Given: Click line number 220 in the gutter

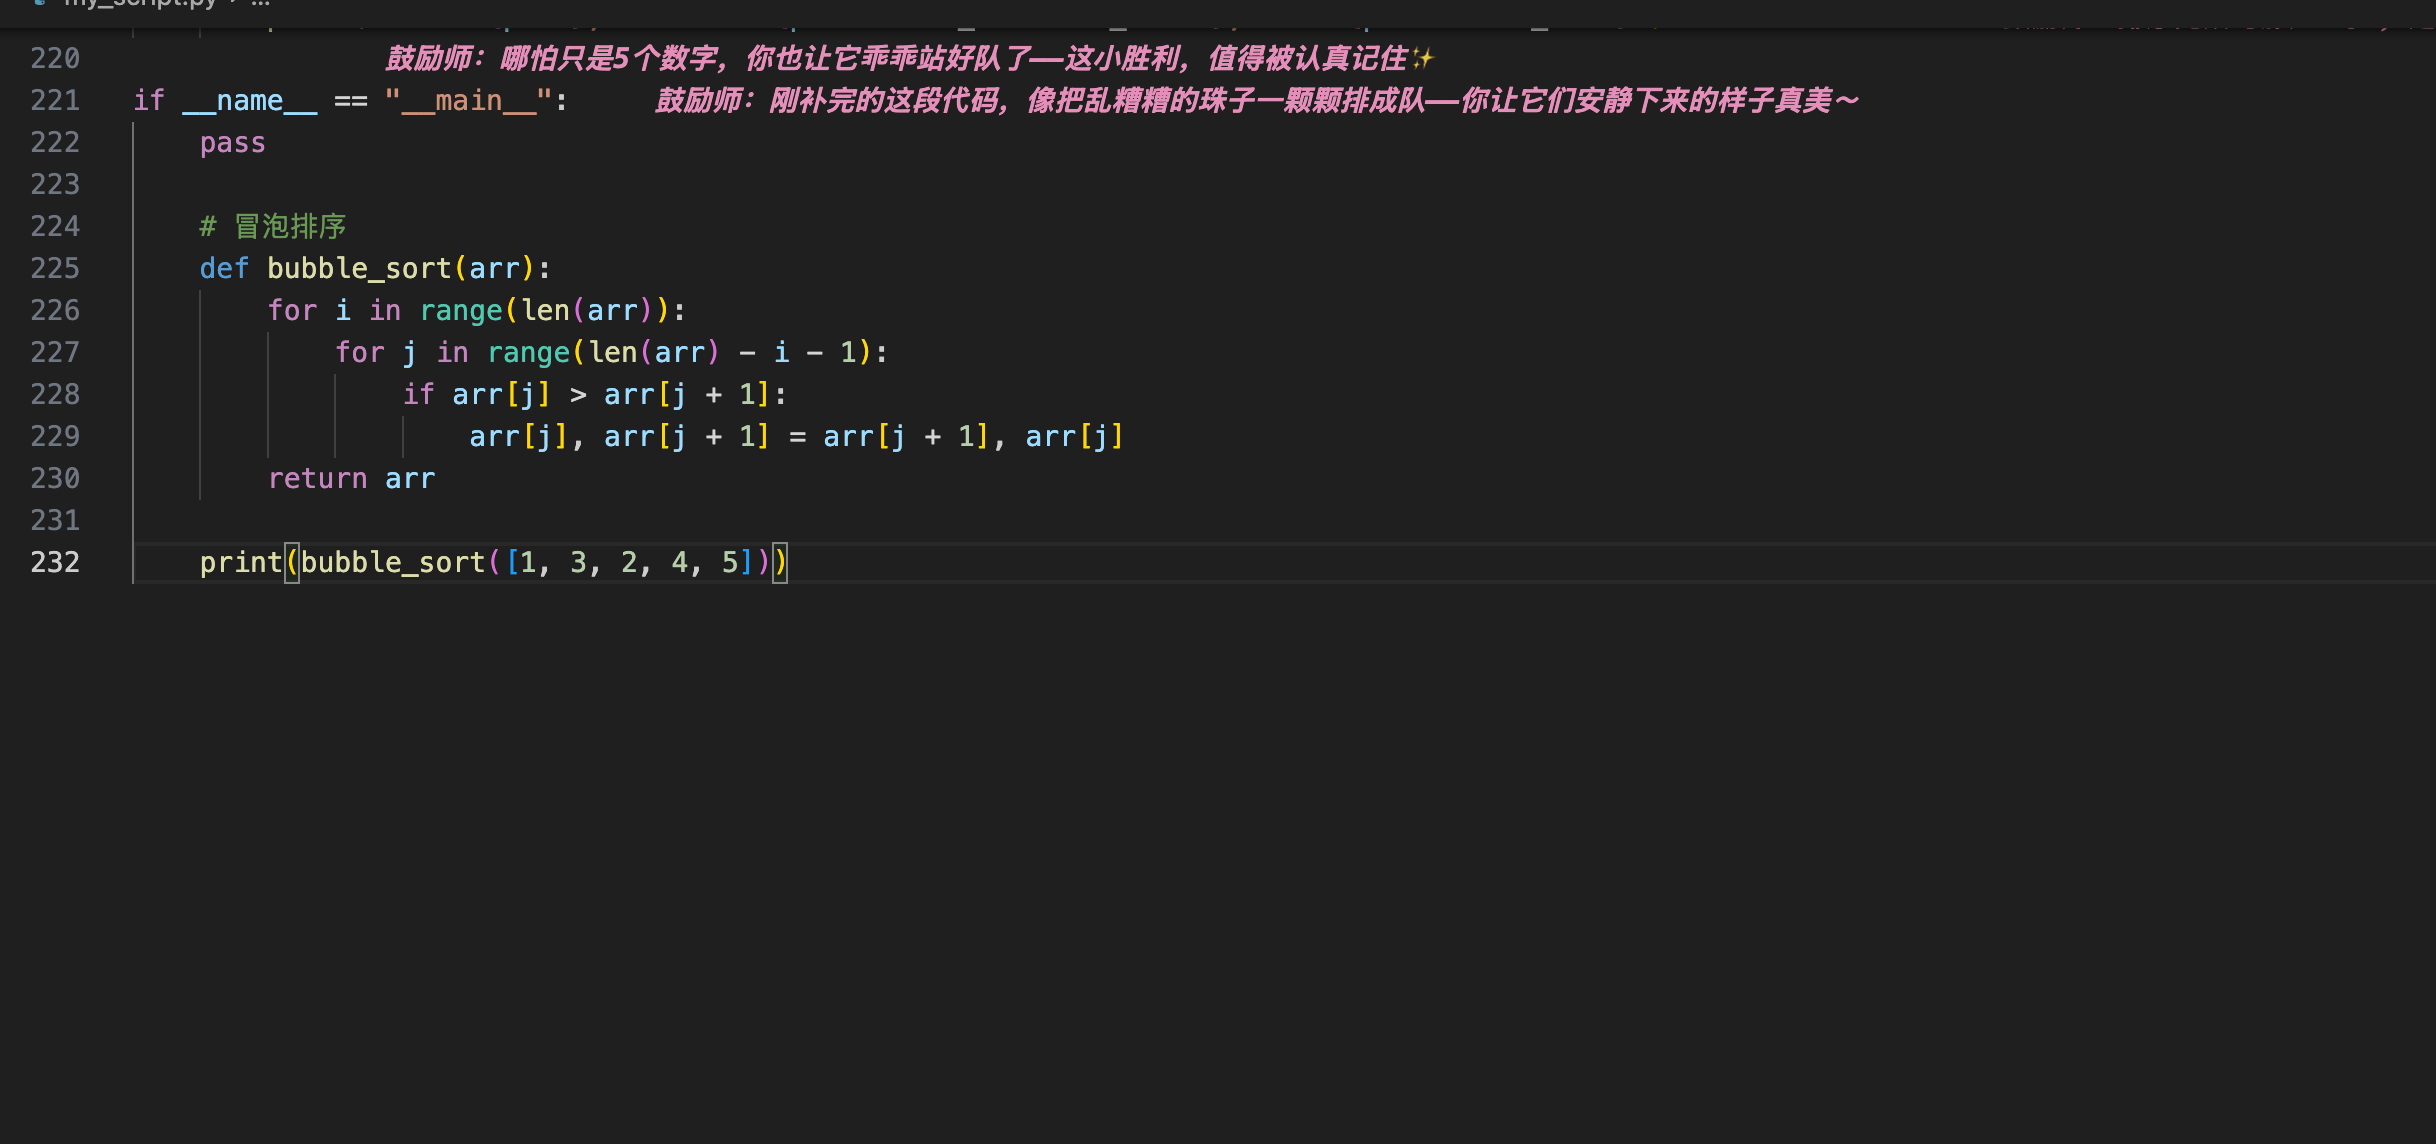Looking at the screenshot, I should 55,58.
